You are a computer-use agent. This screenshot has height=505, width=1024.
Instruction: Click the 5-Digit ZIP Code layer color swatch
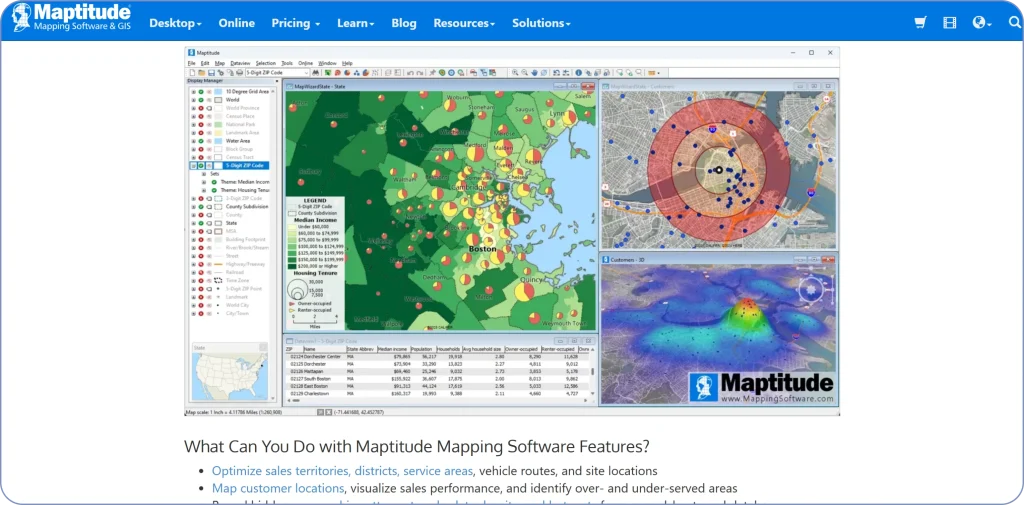[x=219, y=166]
